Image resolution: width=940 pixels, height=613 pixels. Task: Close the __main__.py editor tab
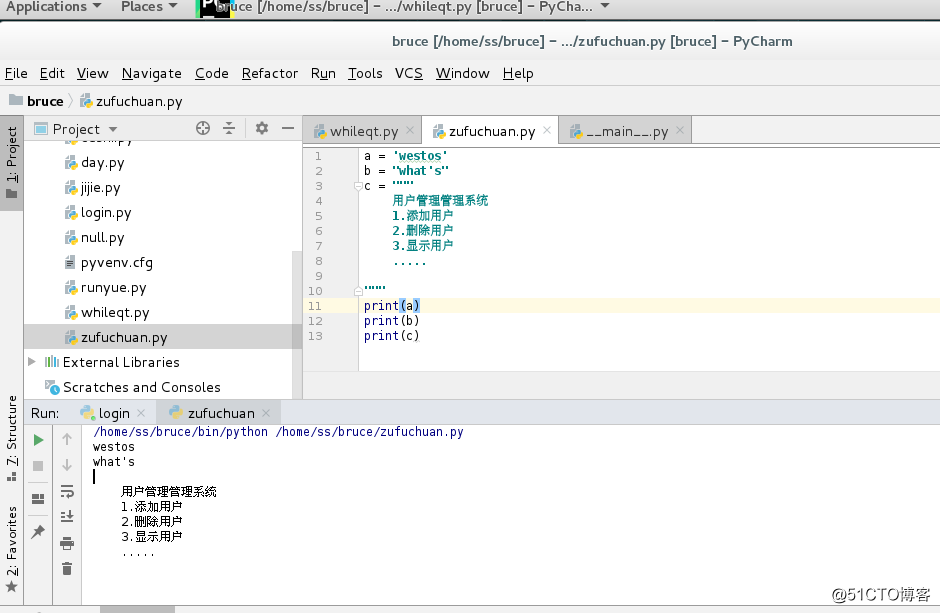(x=680, y=130)
